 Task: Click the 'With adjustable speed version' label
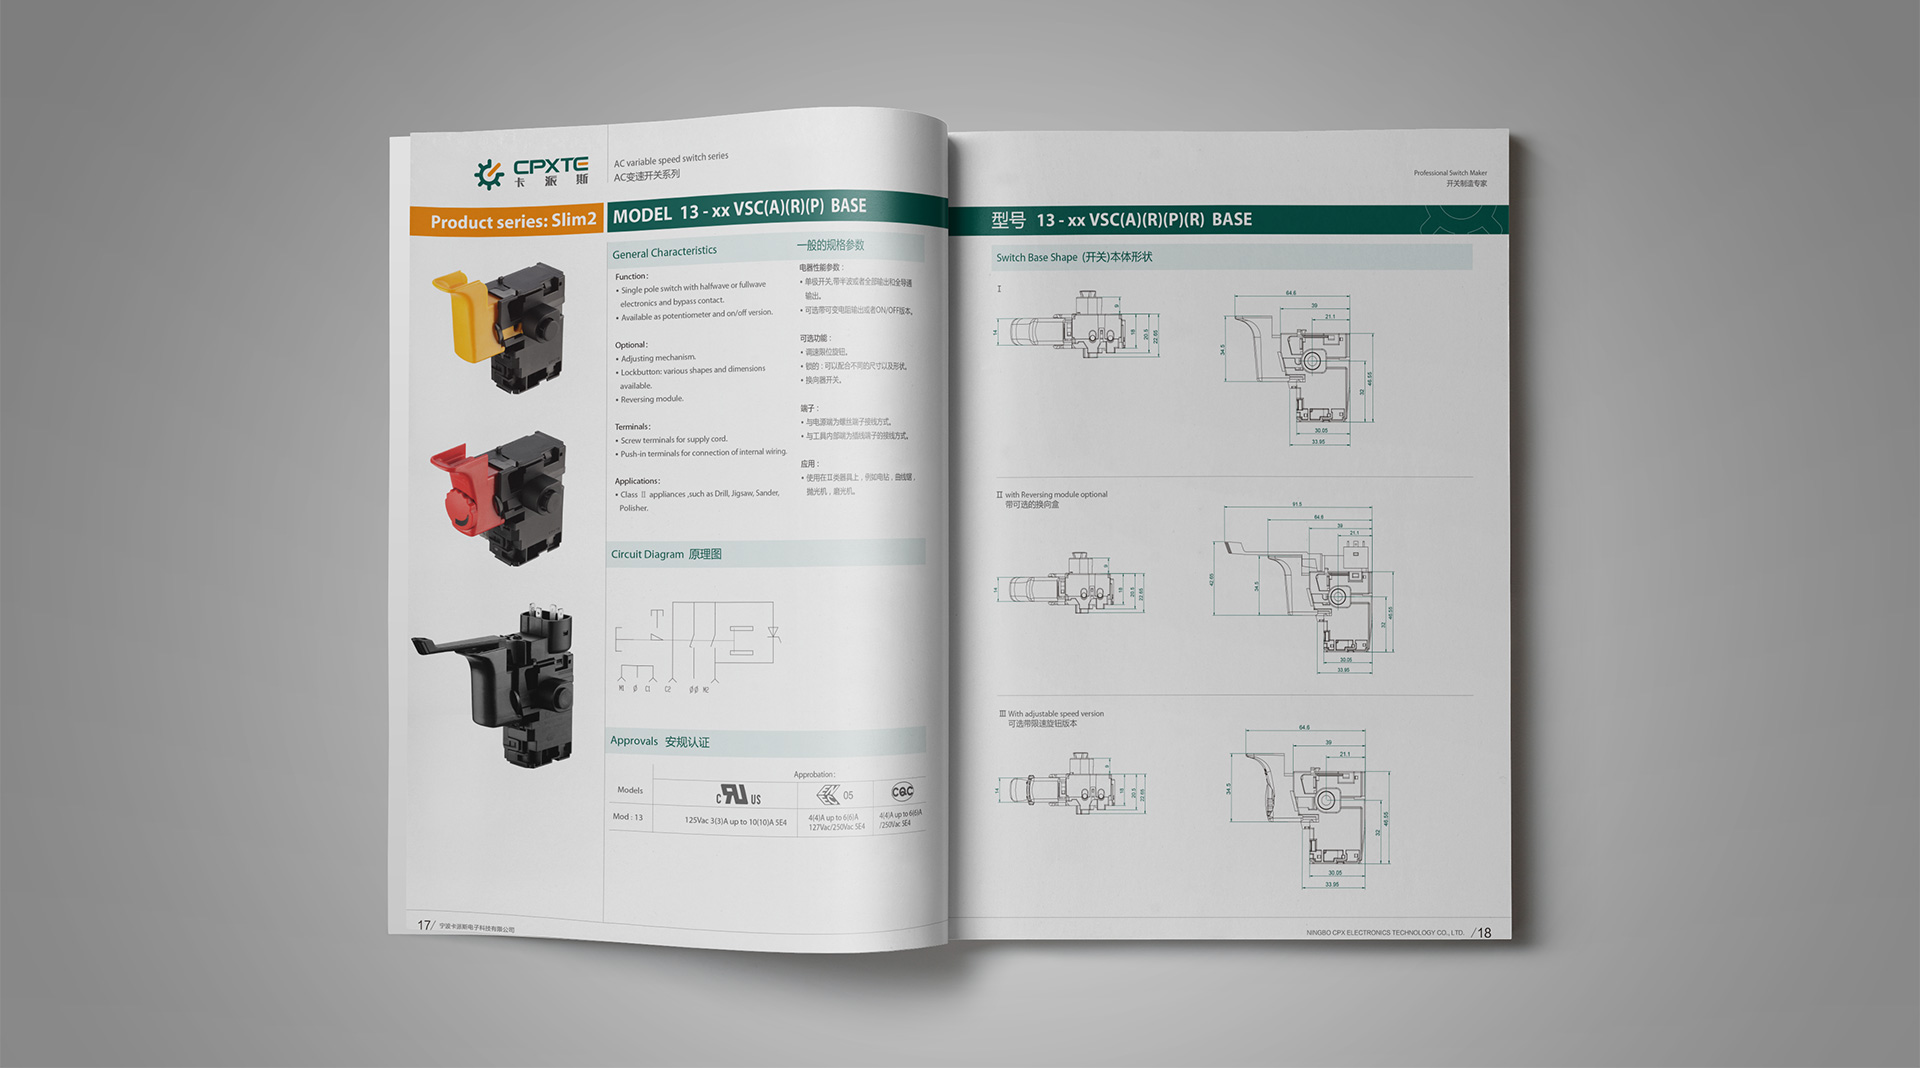1054,714
